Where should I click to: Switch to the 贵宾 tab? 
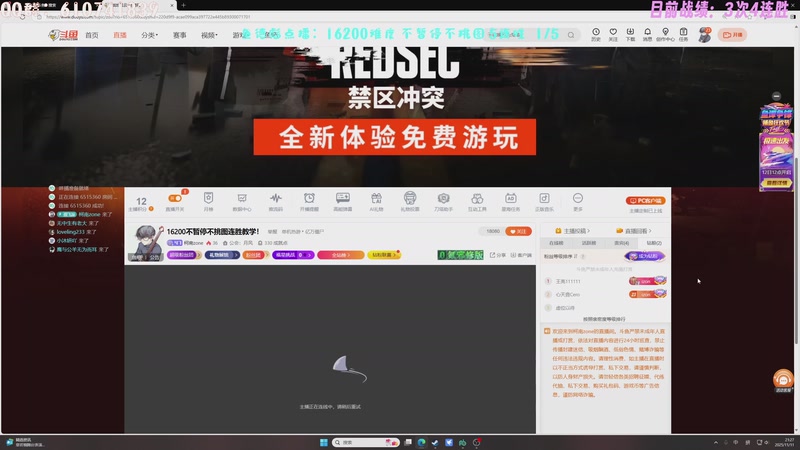621,243
